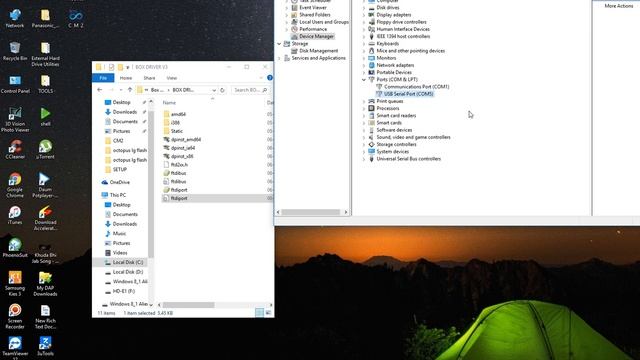Open Local Disk (D:) in navigation pane
The width and height of the screenshot is (640, 360).
tap(128, 272)
